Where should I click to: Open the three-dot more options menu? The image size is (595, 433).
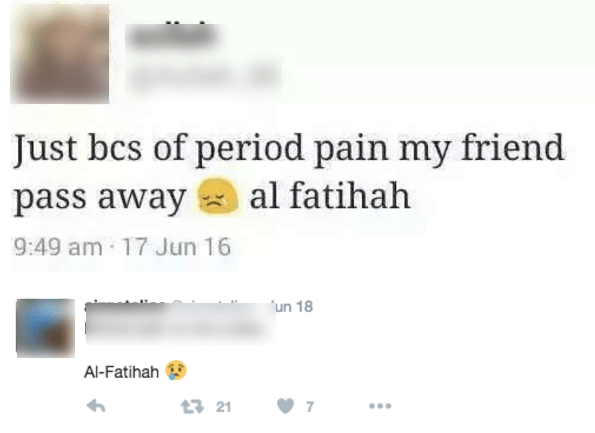click(x=380, y=406)
